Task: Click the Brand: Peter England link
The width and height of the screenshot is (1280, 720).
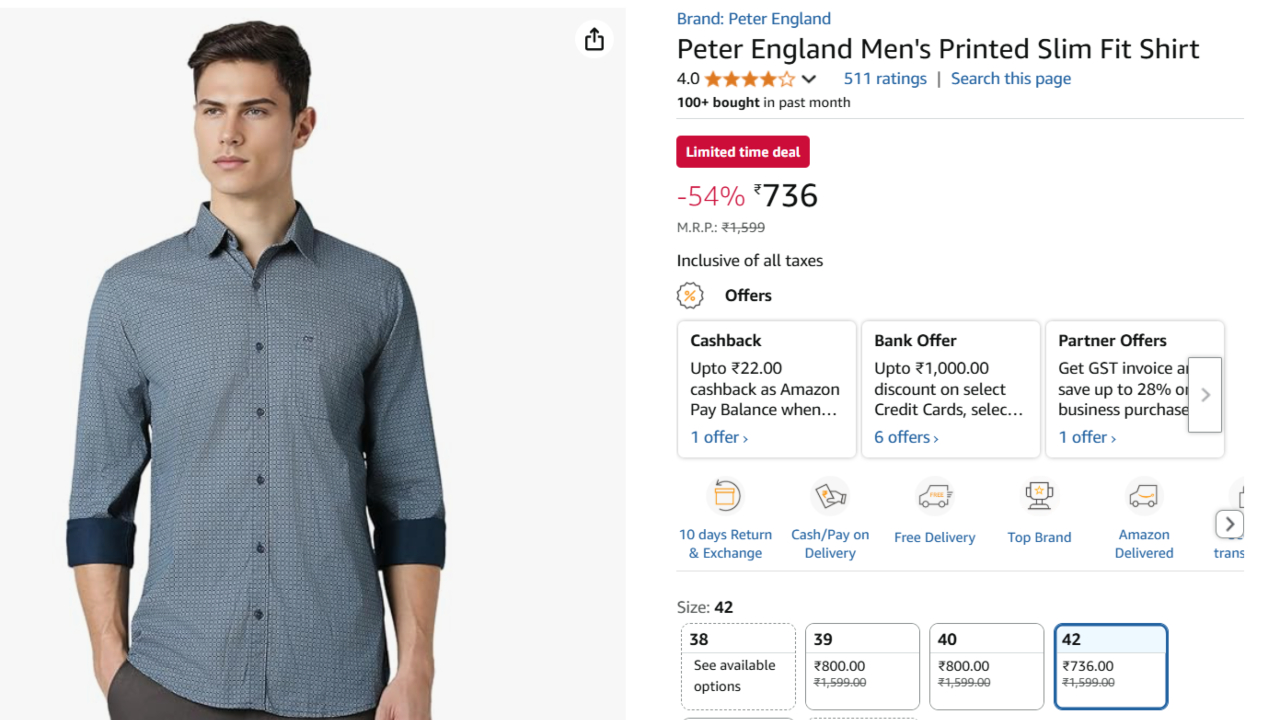Action: tap(753, 19)
